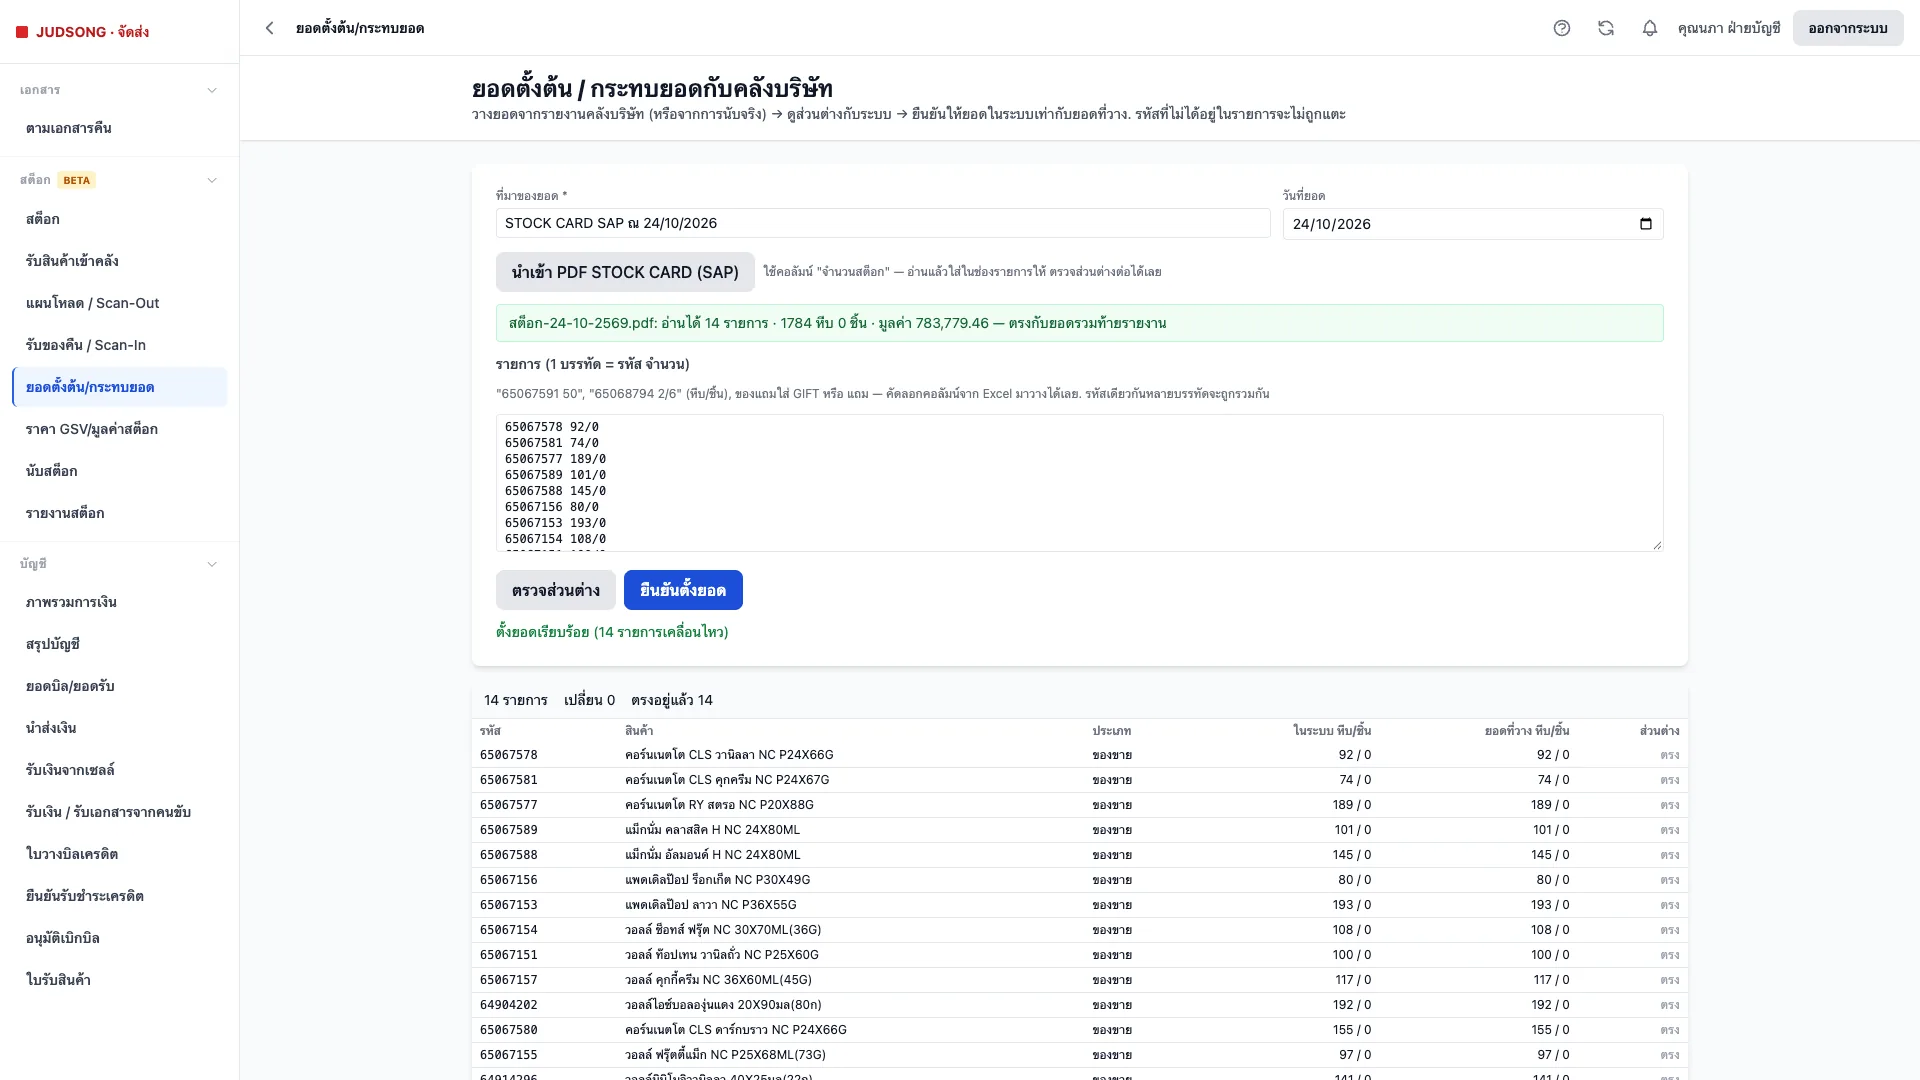The image size is (1920, 1080).
Task: Focus the ที่มาของยอด source input field
Action: pyautogui.click(x=883, y=223)
